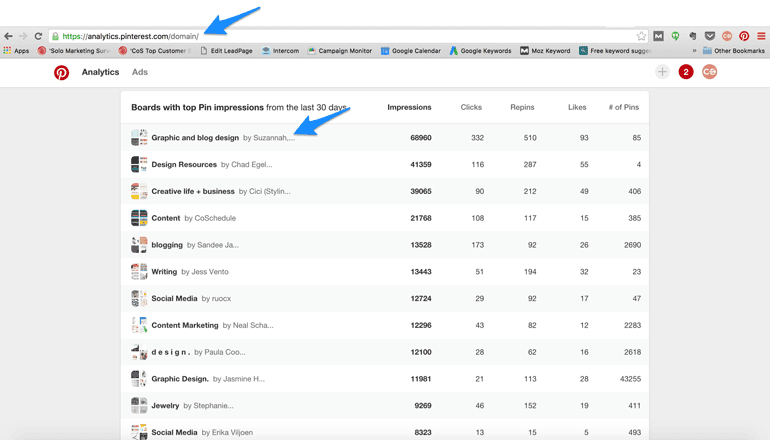
Task: Open Free keyword suggestion bookmark
Action: coord(615,51)
